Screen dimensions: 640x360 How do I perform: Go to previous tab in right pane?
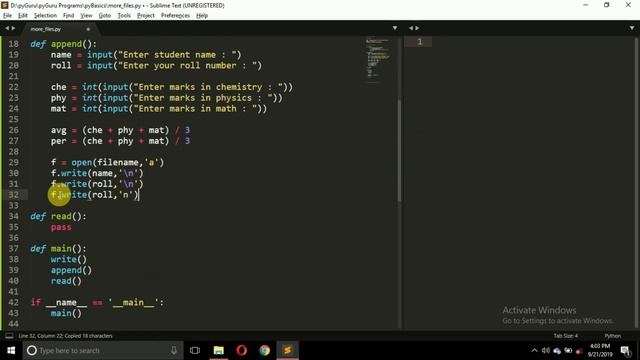click(411, 28)
